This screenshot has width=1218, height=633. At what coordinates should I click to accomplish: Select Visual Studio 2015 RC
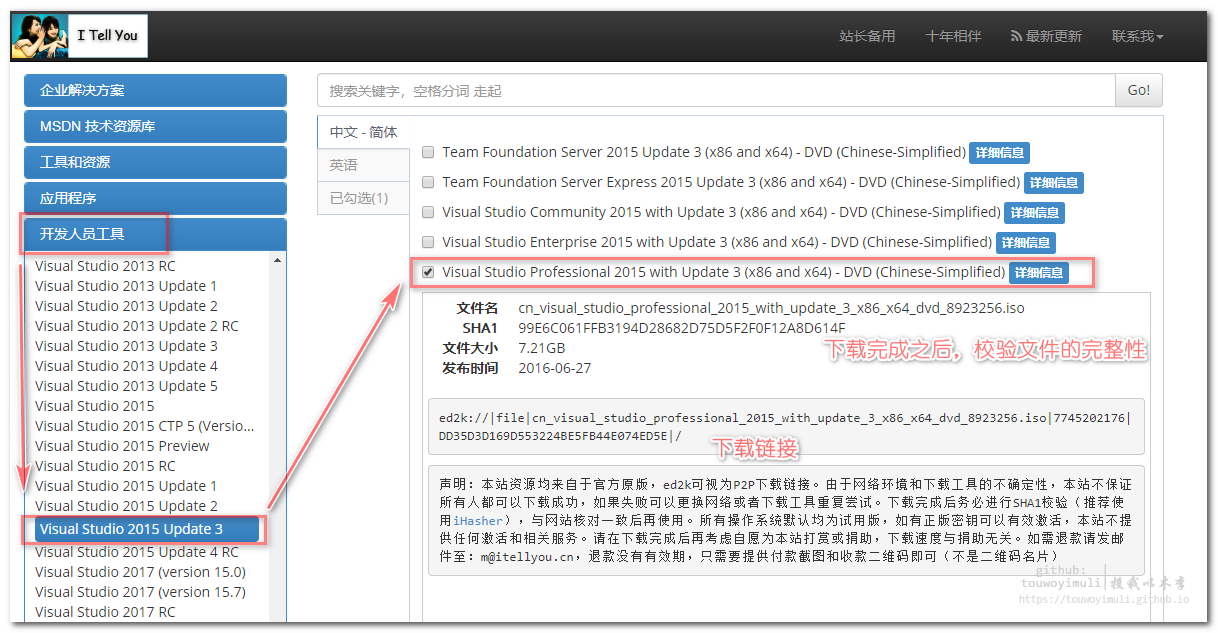pyautogui.click(x=105, y=466)
